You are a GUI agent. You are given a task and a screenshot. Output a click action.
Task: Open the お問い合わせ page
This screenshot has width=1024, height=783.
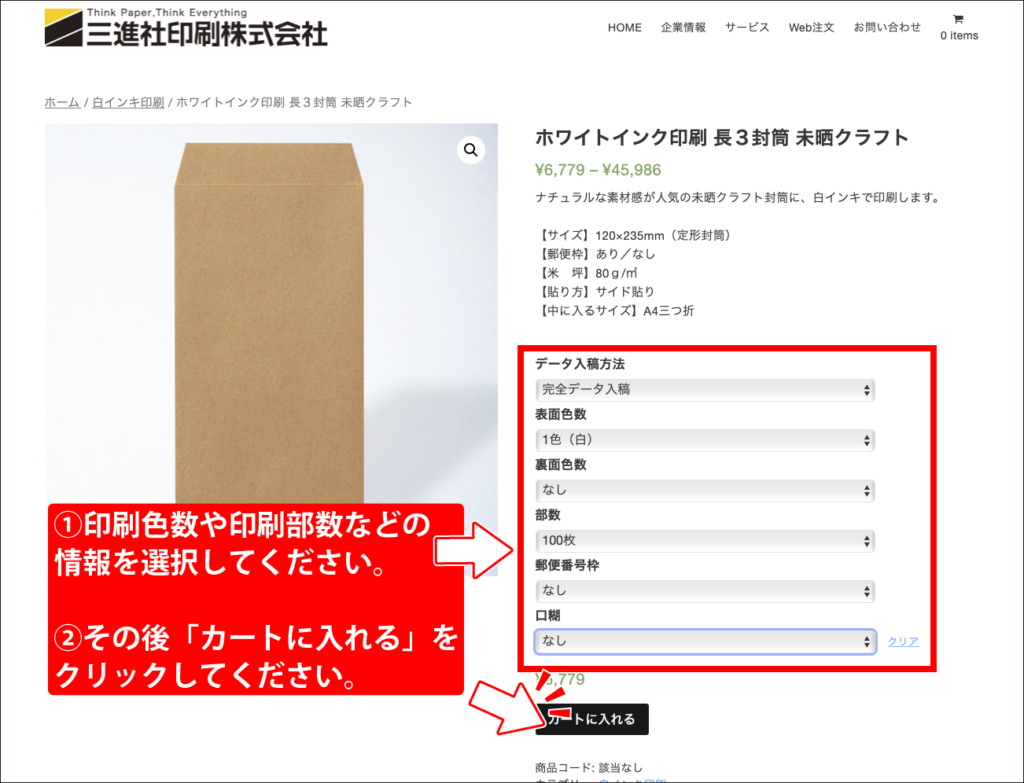pyautogui.click(x=887, y=27)
